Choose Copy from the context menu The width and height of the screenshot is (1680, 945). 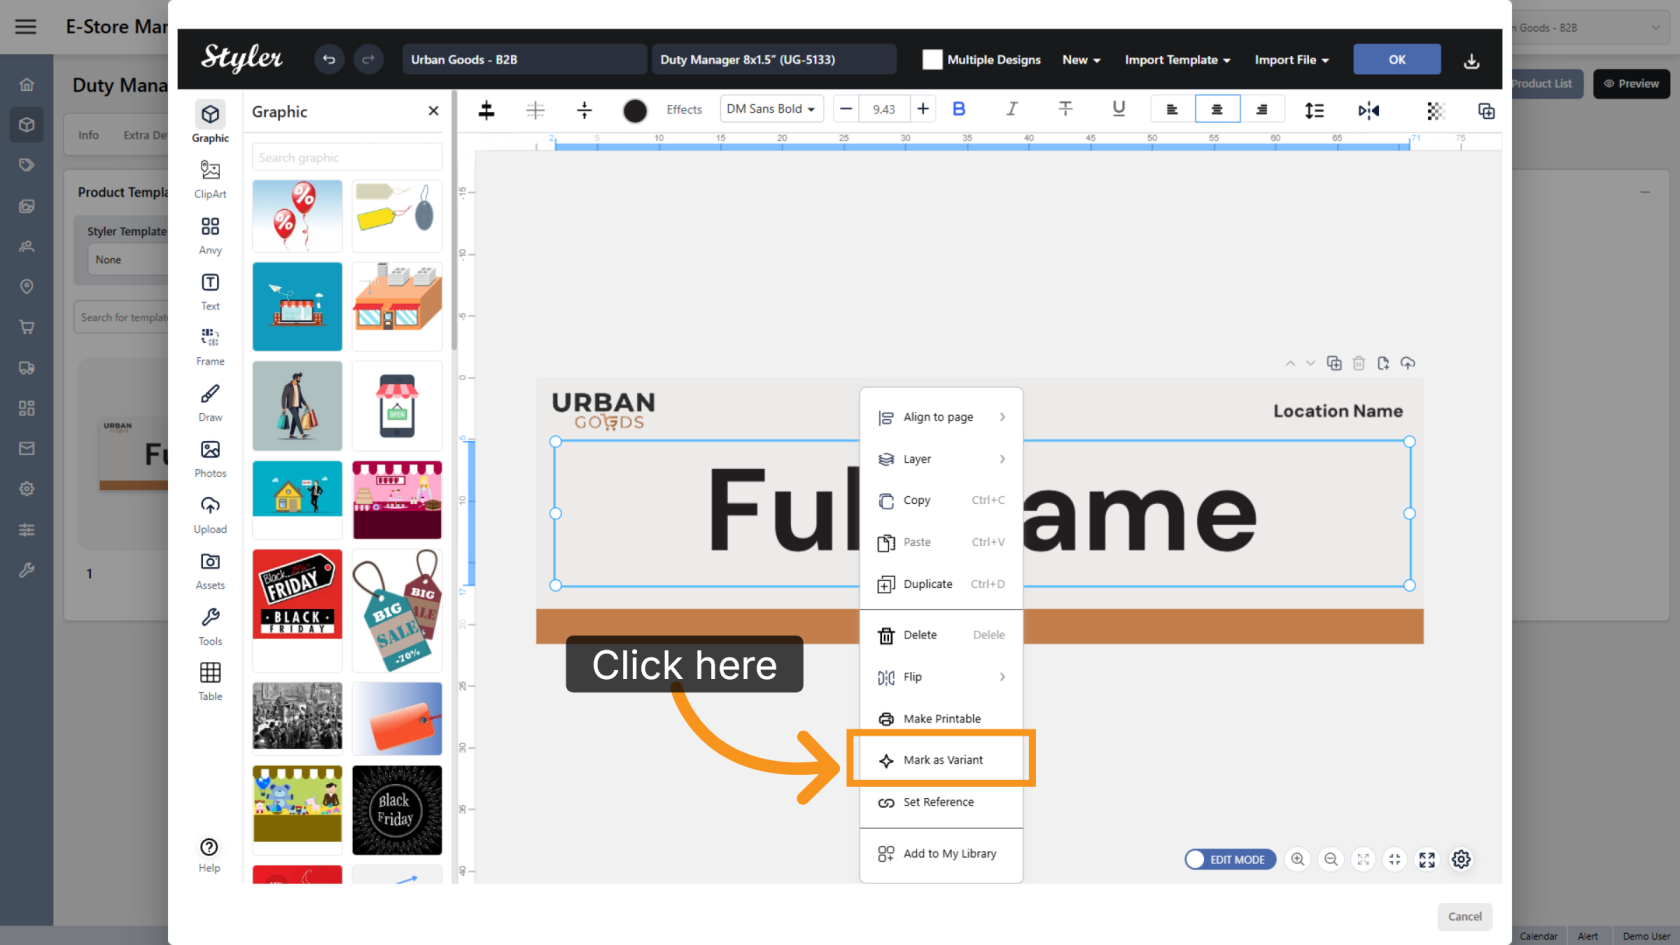coord(941,500)
